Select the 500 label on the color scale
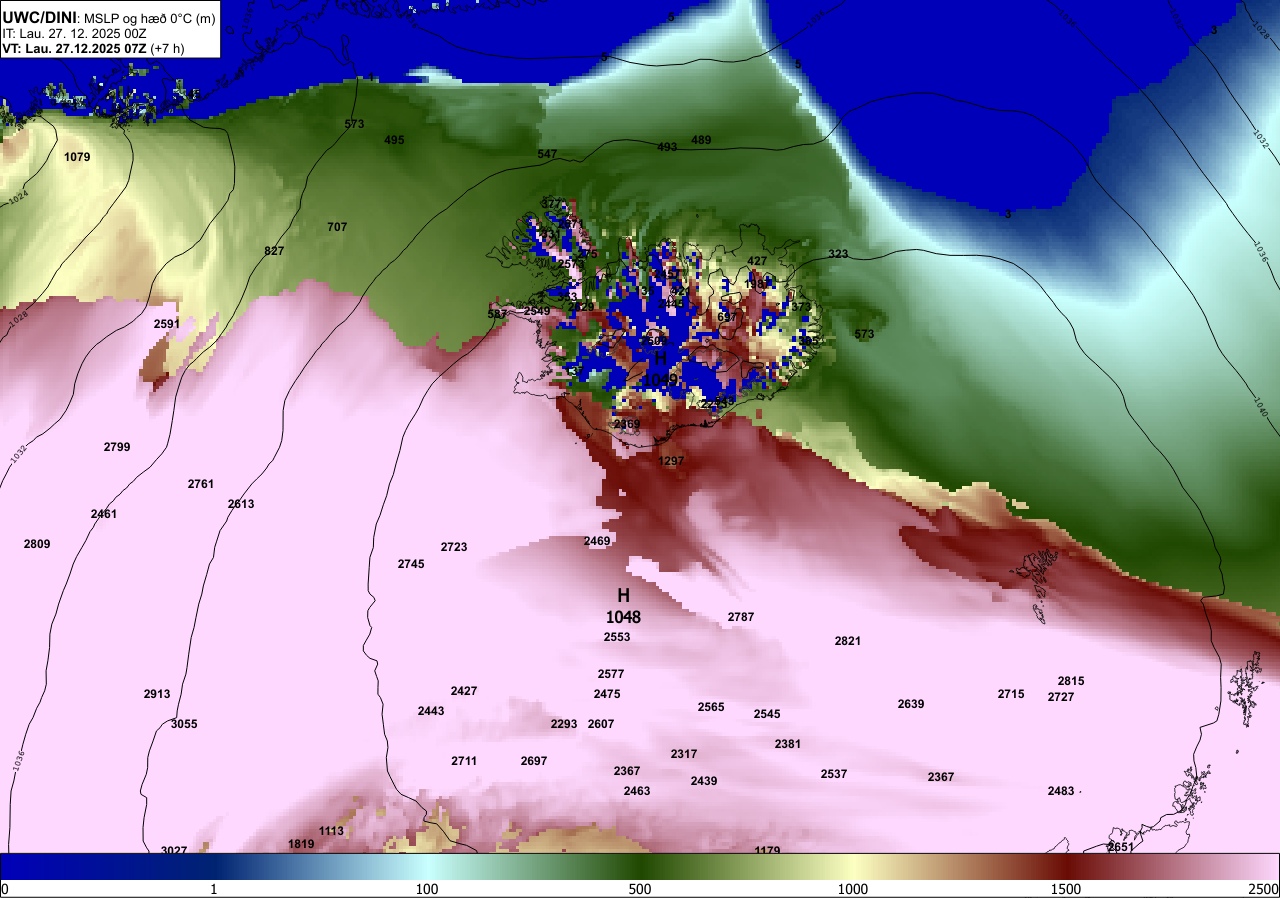 click(x=640, y=889)
